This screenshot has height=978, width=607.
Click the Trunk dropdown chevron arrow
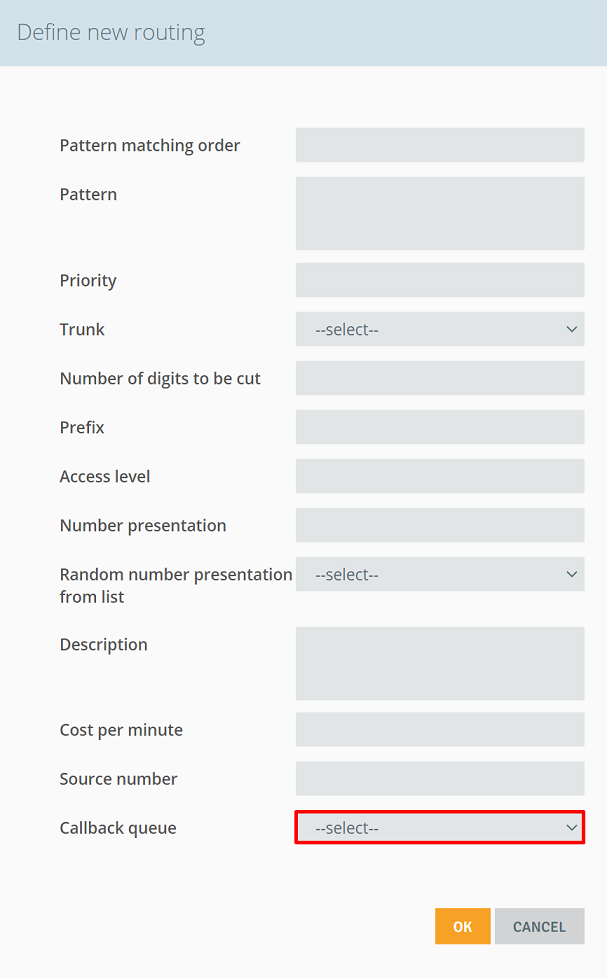[571, 329]
